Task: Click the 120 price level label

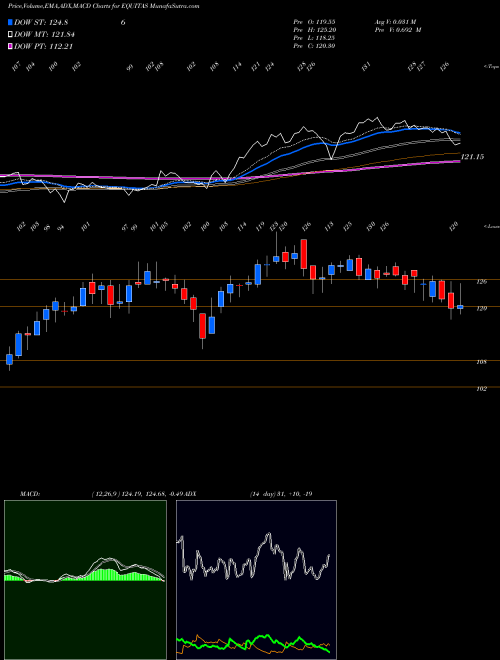Action: (482, 309)
